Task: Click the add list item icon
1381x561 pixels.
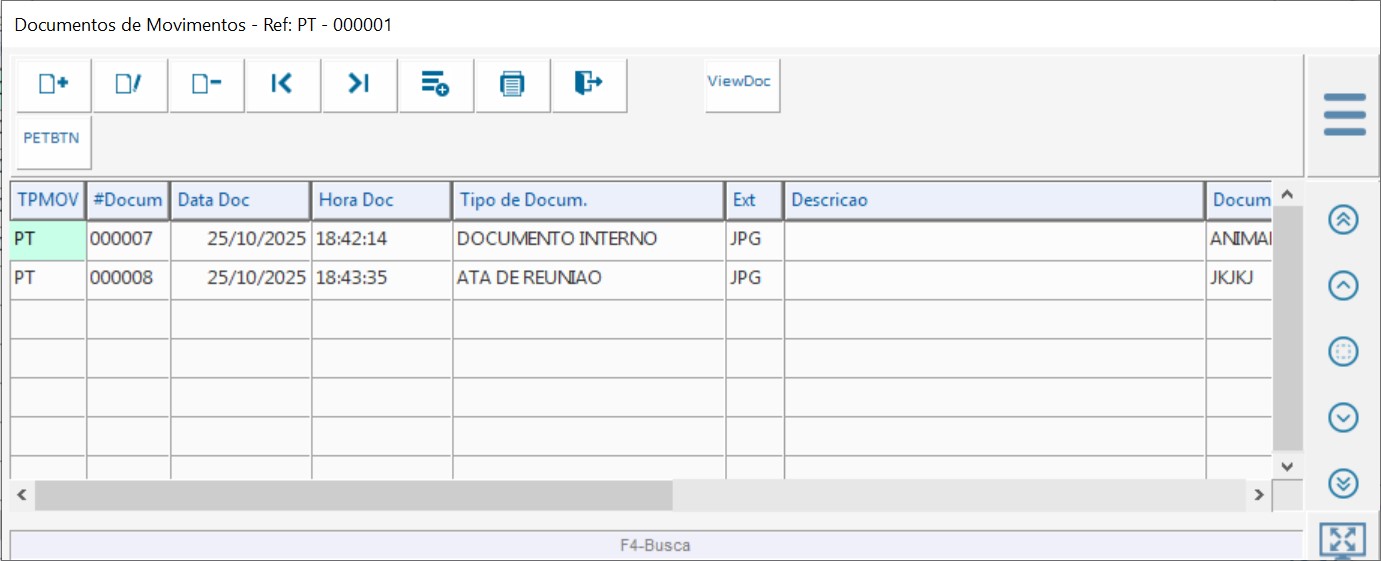Action: [436, 85]
